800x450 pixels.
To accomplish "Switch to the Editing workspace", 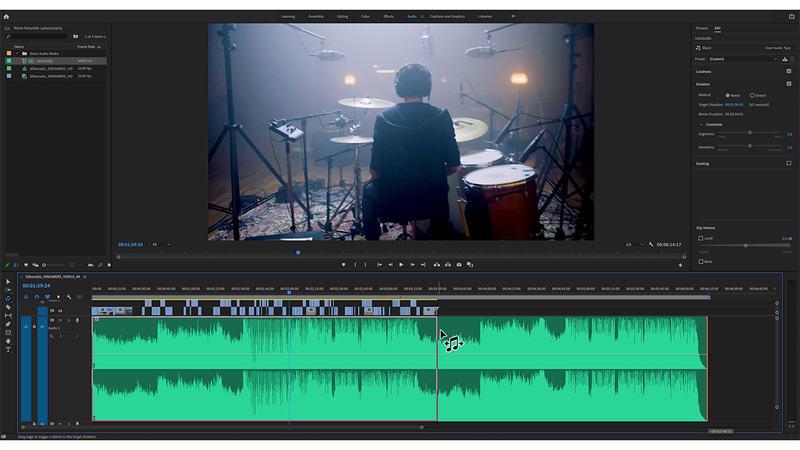I will [342, 16].
